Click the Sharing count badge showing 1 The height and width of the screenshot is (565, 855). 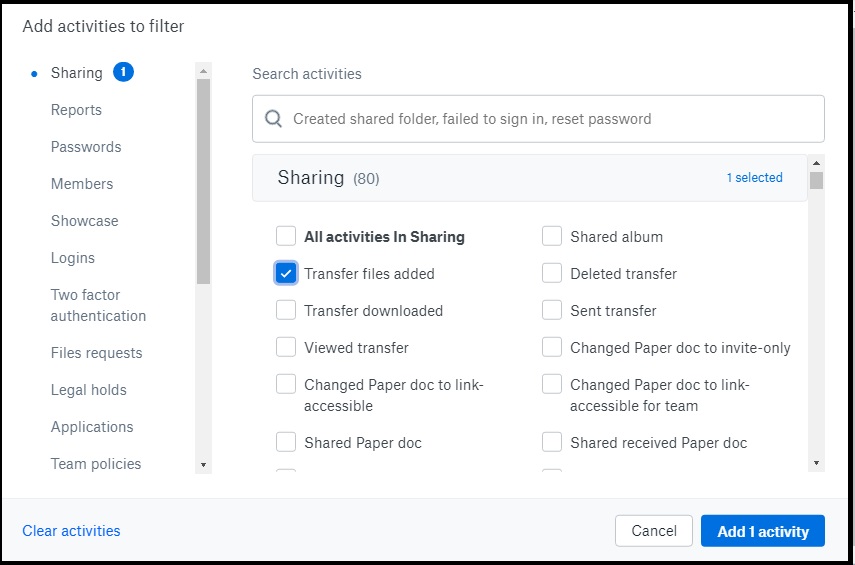123,72
